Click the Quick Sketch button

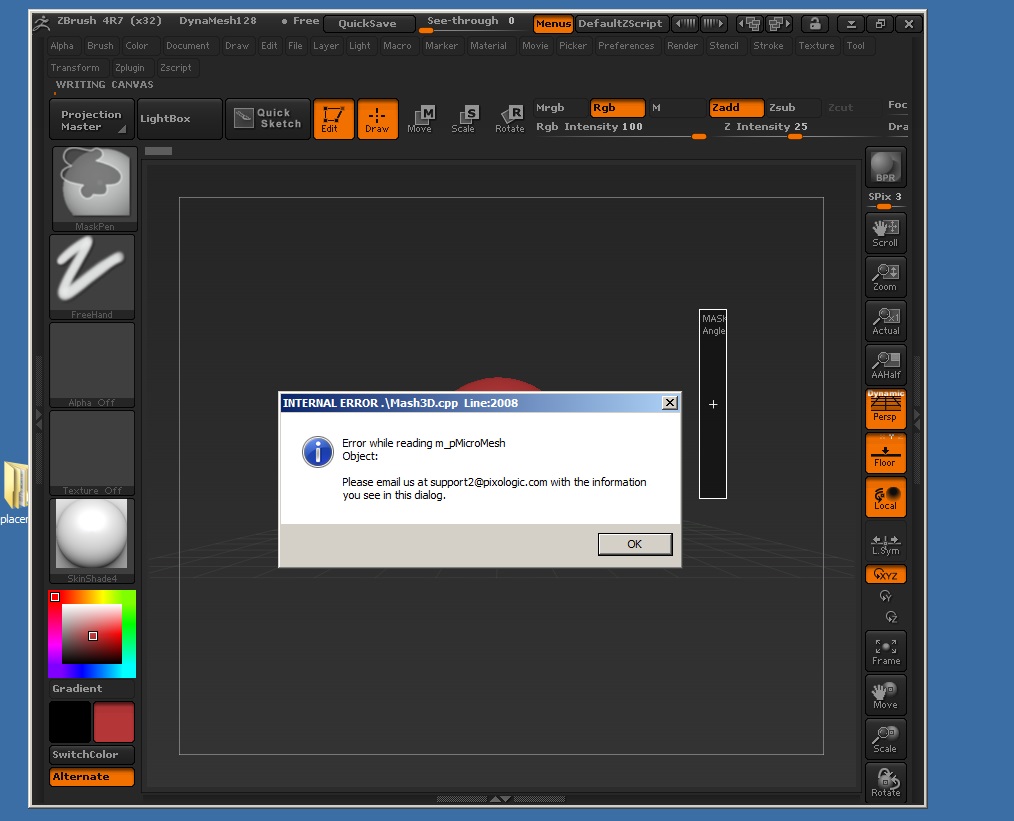[268, 118]
